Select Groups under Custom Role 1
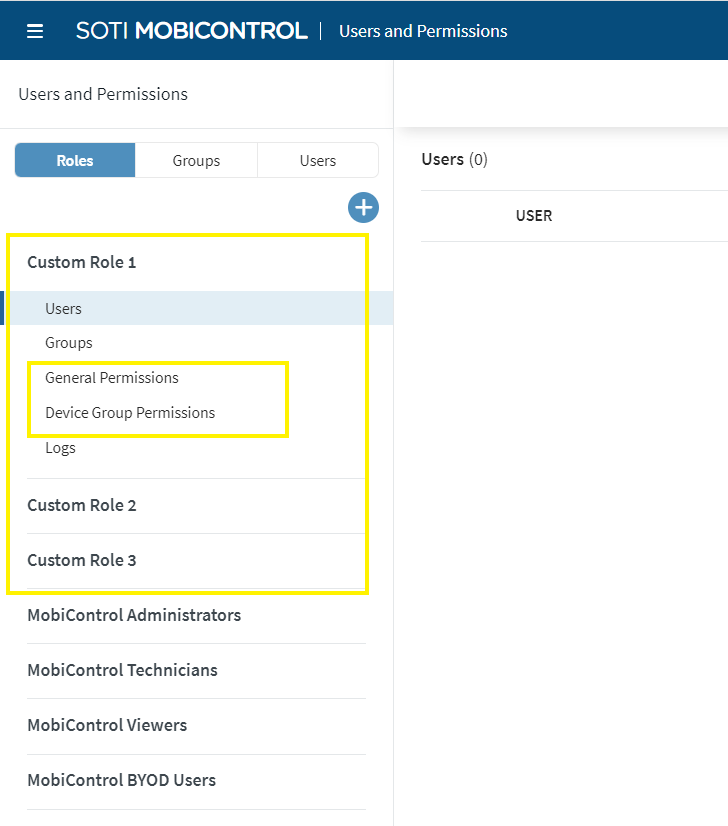The height and width of the screenshot is (826, 728). (69, 343)
